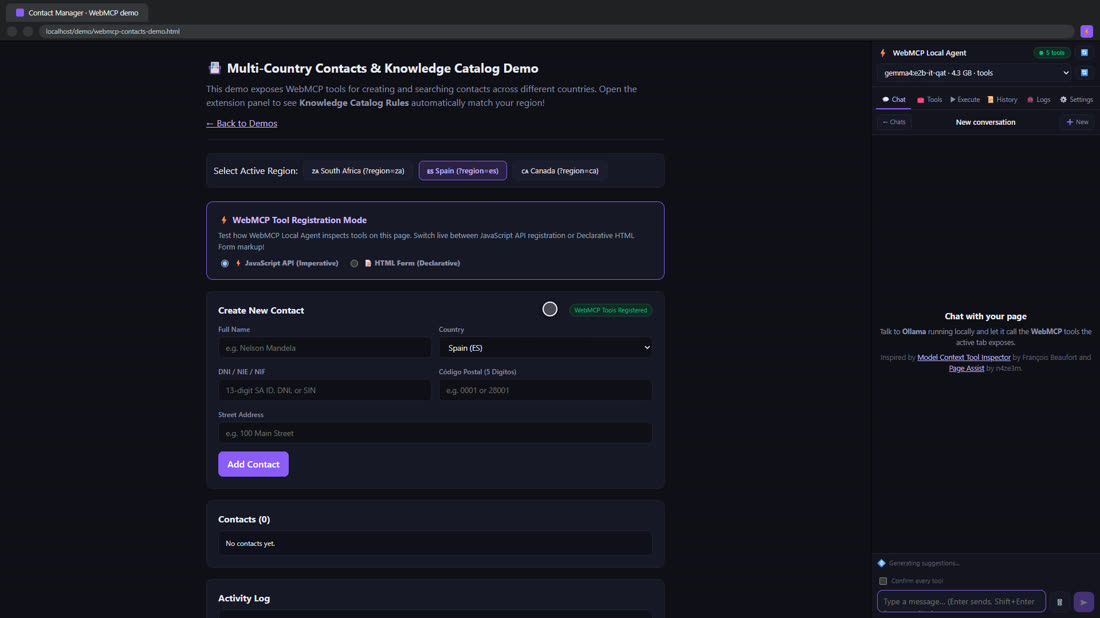
Task: Open the Logs panel tab
Action: click(1038, 100)
